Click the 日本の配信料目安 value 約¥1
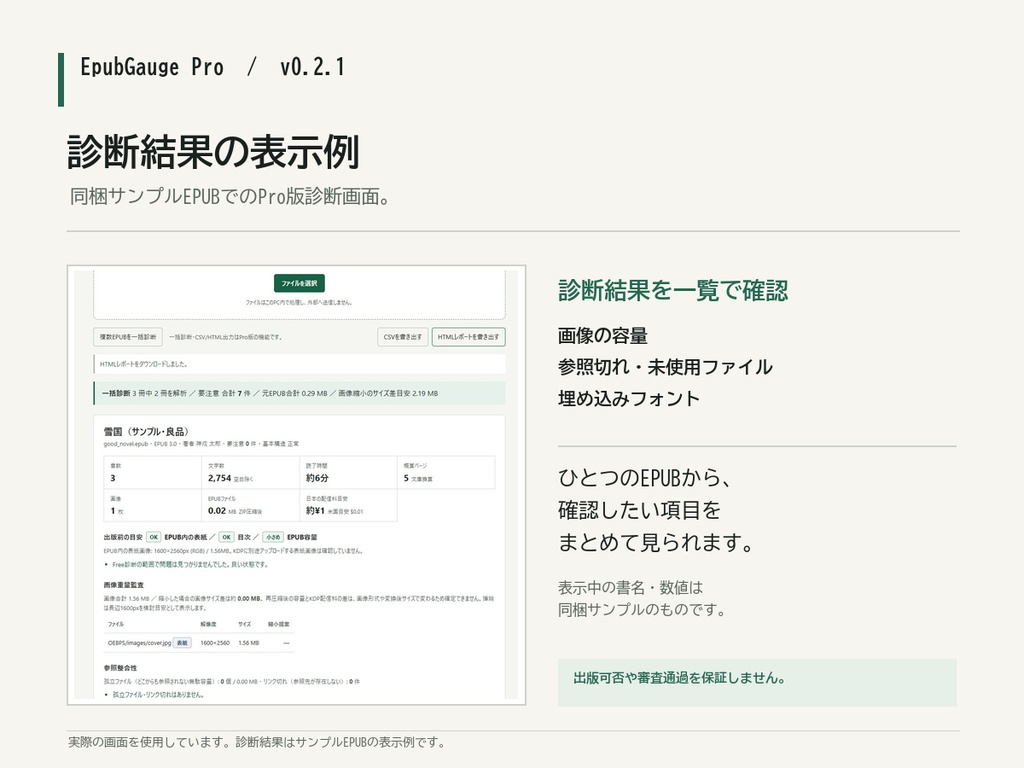The width and height of the screenshot is (1024, 768). click(x=315, y=511)
